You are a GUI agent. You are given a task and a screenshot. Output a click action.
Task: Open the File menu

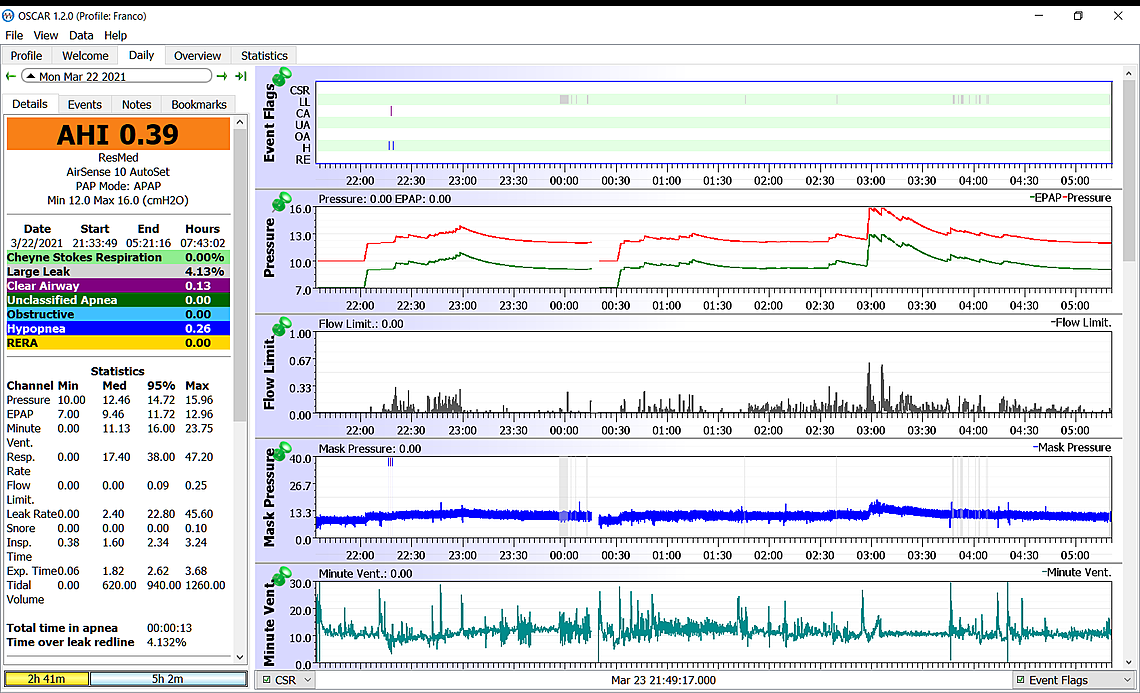click(14, 35)
